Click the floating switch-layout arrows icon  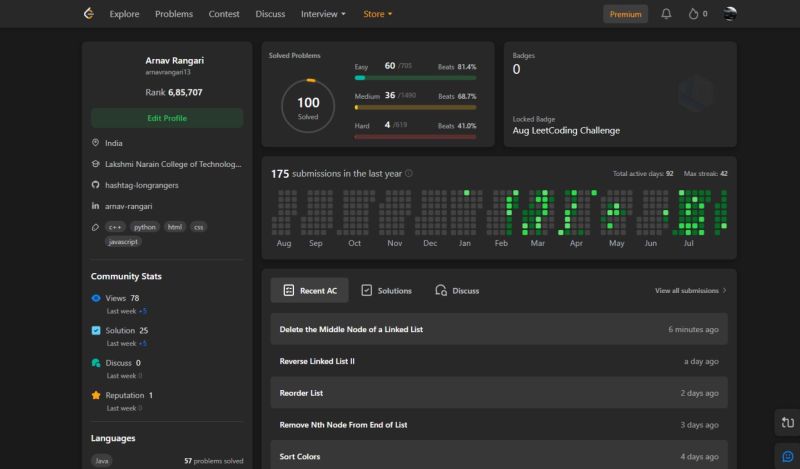click(x=788, y=423)
